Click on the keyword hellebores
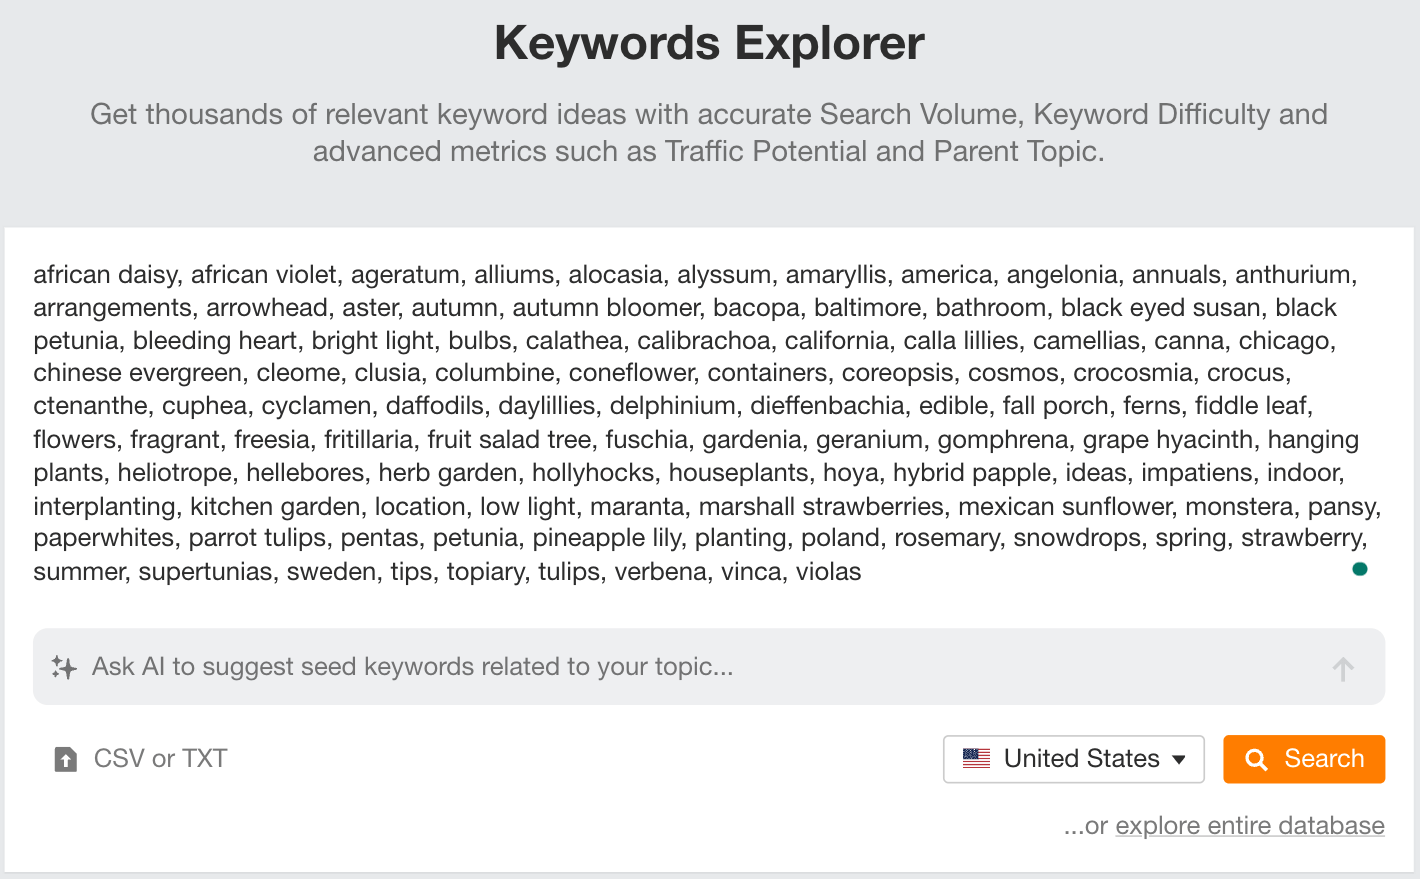Image resolution: width=1420 pixels, height=879 pixels. pyautogui.click(x=304, y=472)
